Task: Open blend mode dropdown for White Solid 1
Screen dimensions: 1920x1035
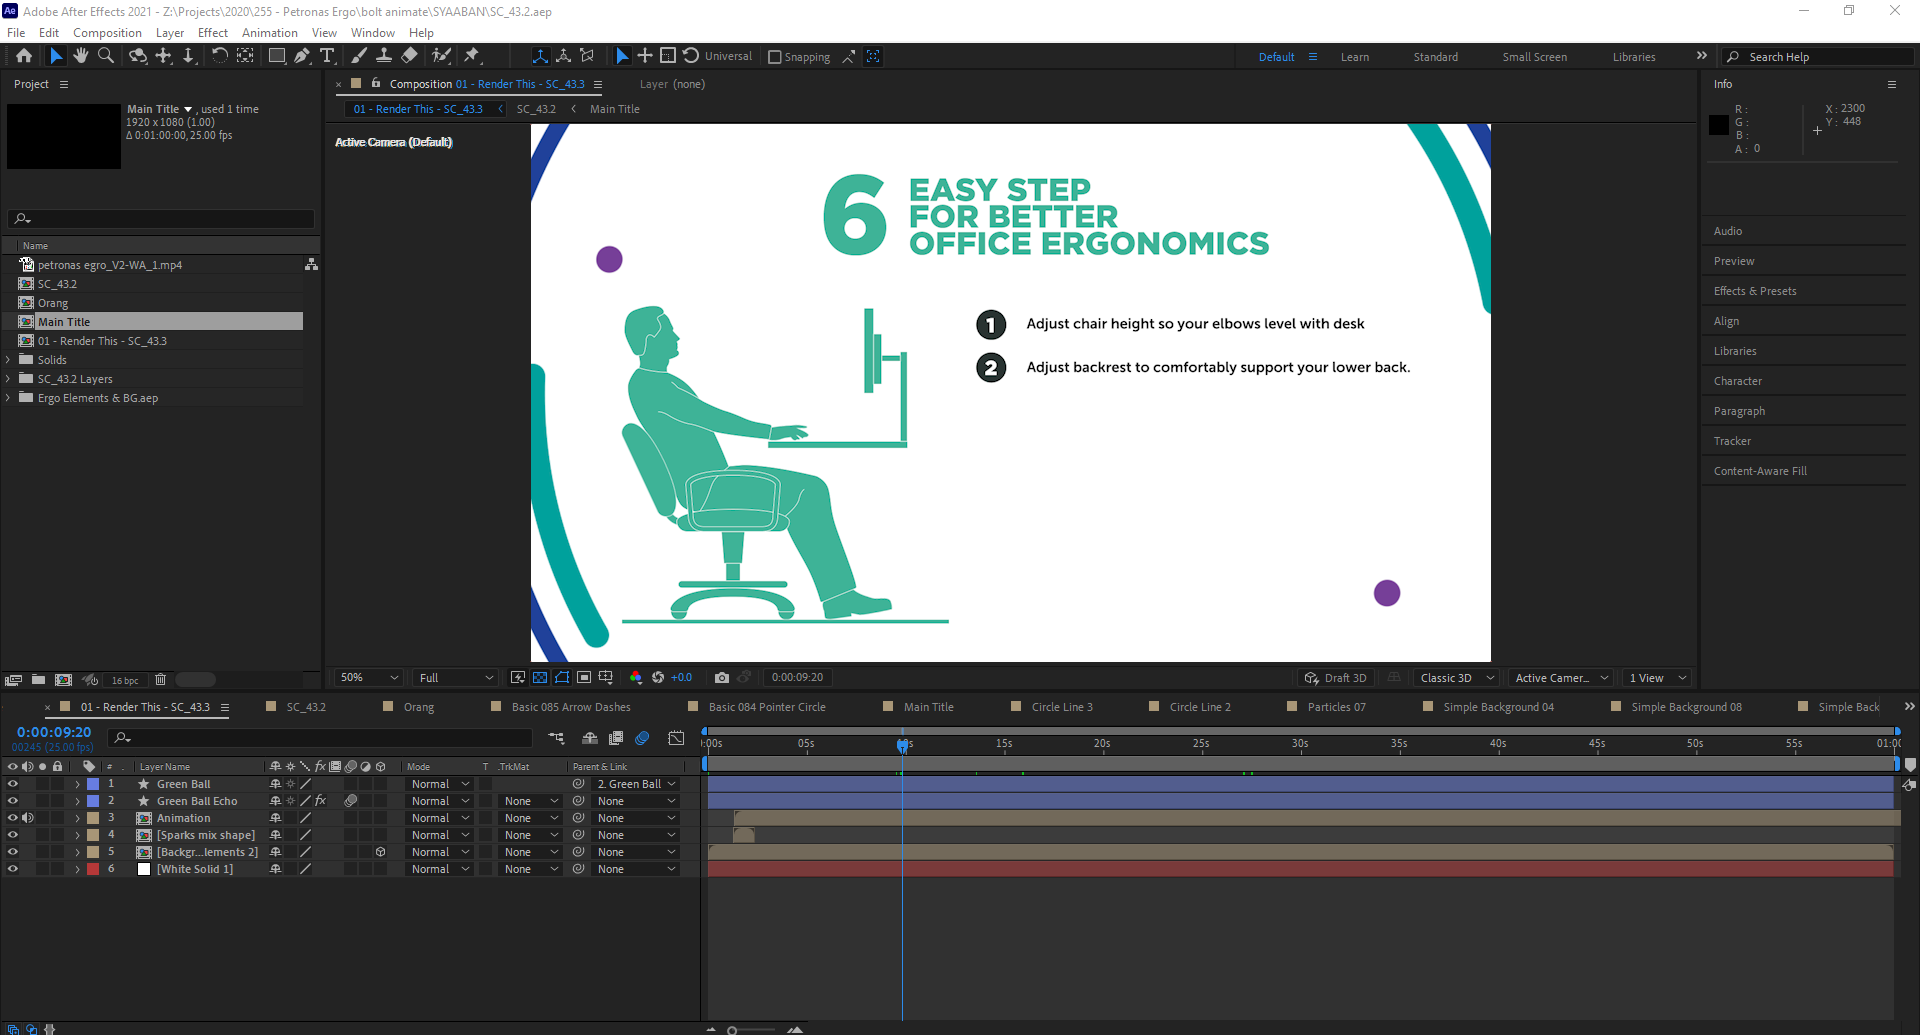Action: pos(440,869)
